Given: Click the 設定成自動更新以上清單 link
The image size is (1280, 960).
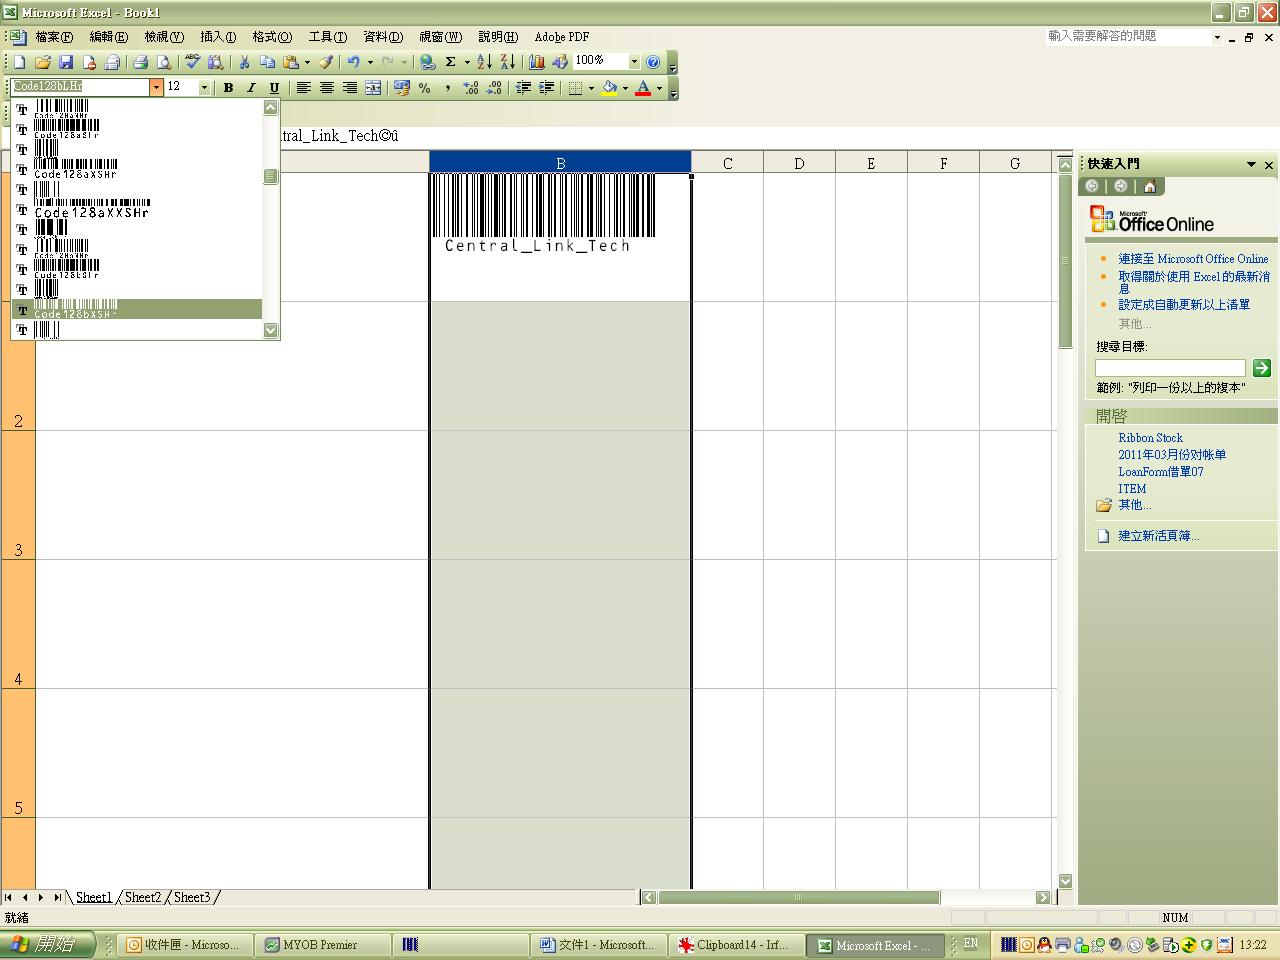Looking at the screenshot, I should coord(1184,305).
